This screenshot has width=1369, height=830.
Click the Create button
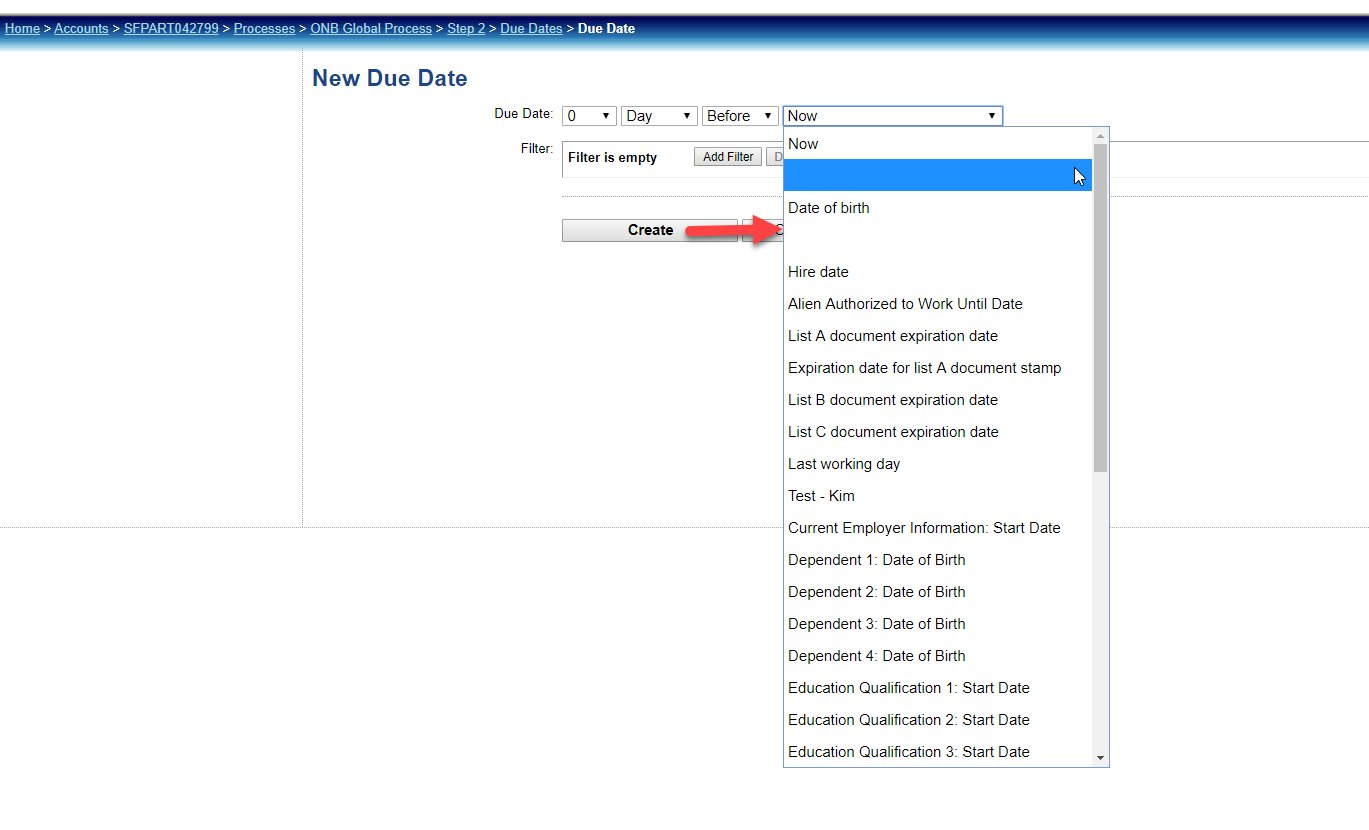tap(650, 230)
